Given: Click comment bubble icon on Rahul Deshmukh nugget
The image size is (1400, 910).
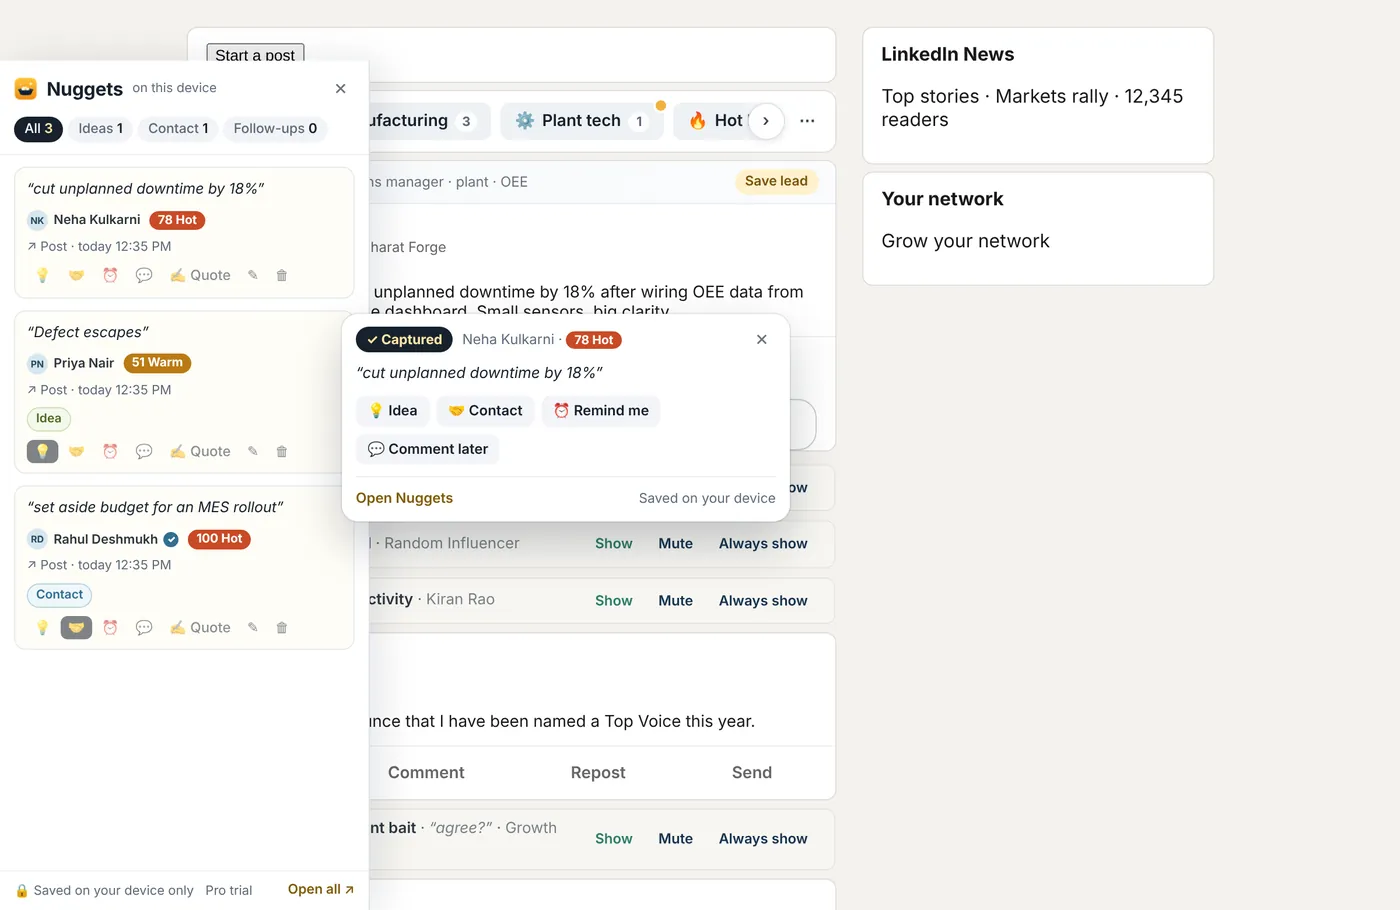Looking at the screenshot, I should [144, 627].
